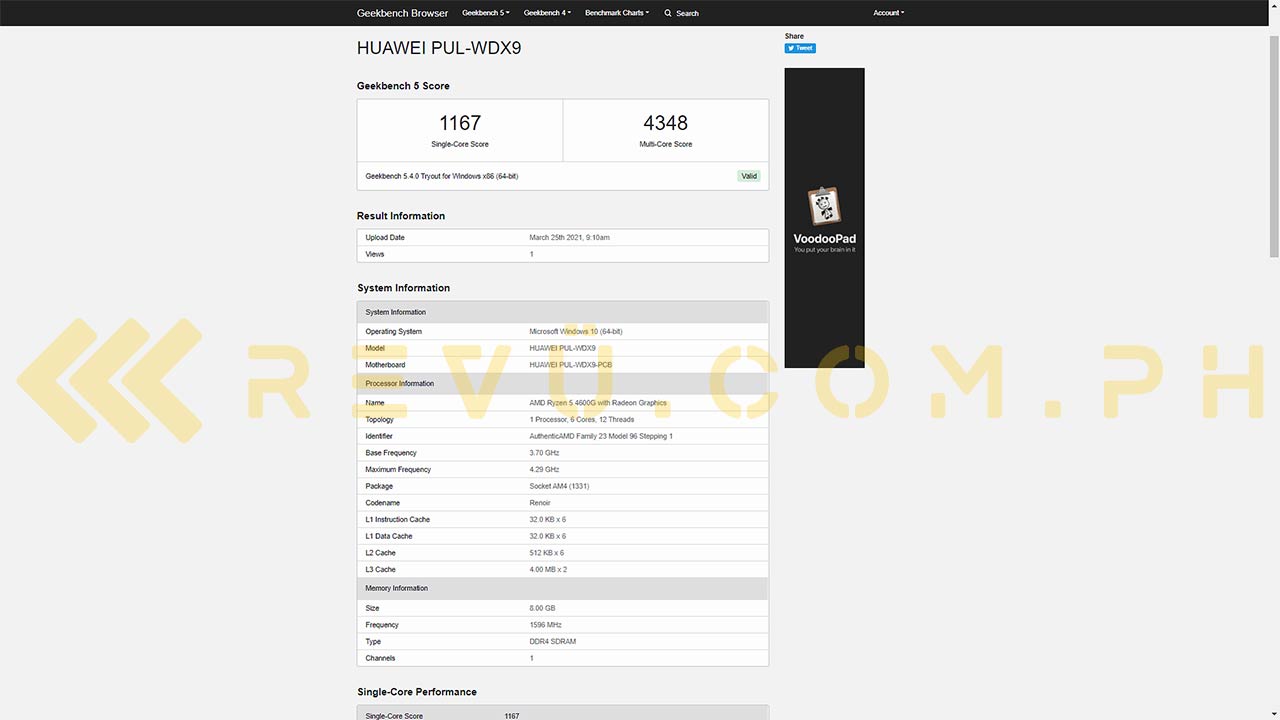Click the DDR4 SDRAM memory type value
1280x720 pixels.
pyautogui.click(x=552, y=642)
